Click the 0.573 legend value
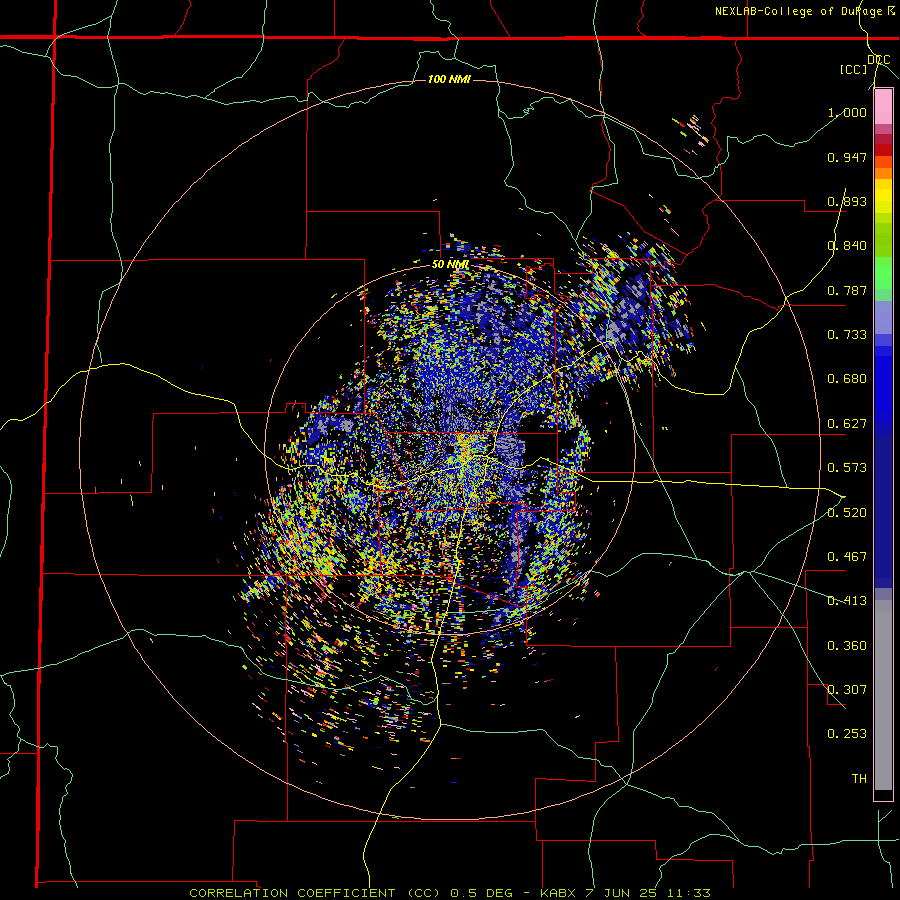This screenshot has width=900, height=900. (x=847, y=468)
